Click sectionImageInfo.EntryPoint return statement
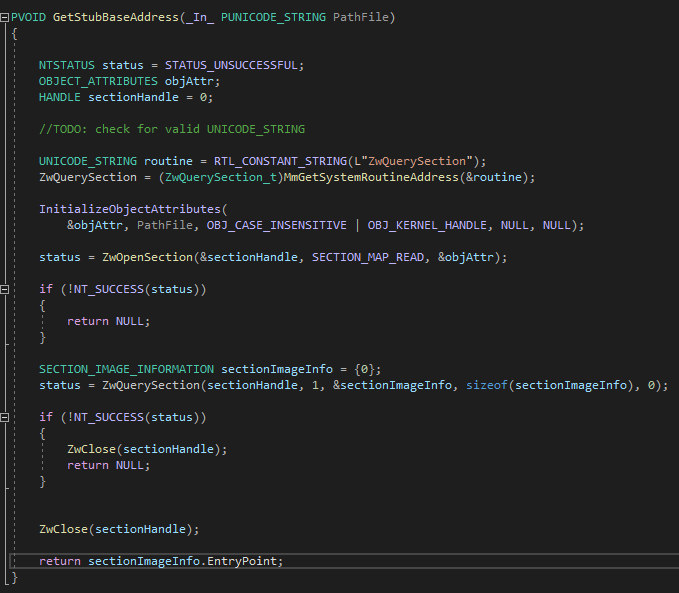The height and width of the screenshot is (593, 679). (161, 562)
